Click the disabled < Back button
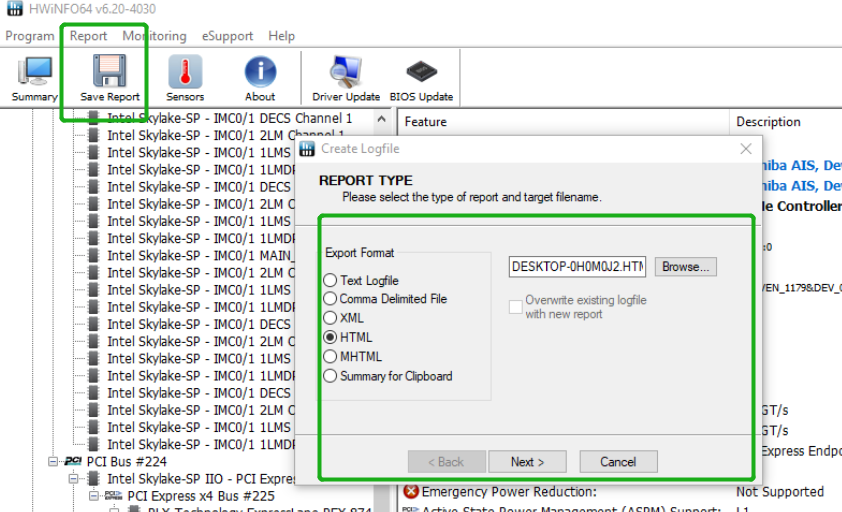842x512 pixels. [446, 461]
